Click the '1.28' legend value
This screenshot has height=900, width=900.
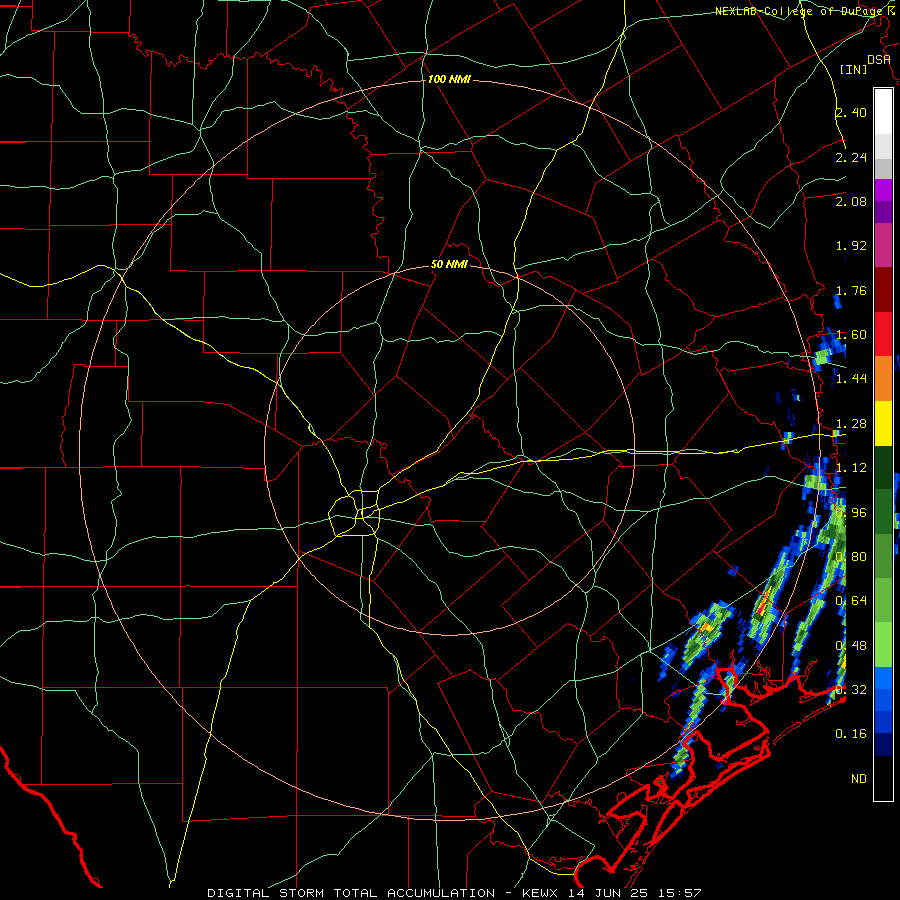click(x=851, y=424)
